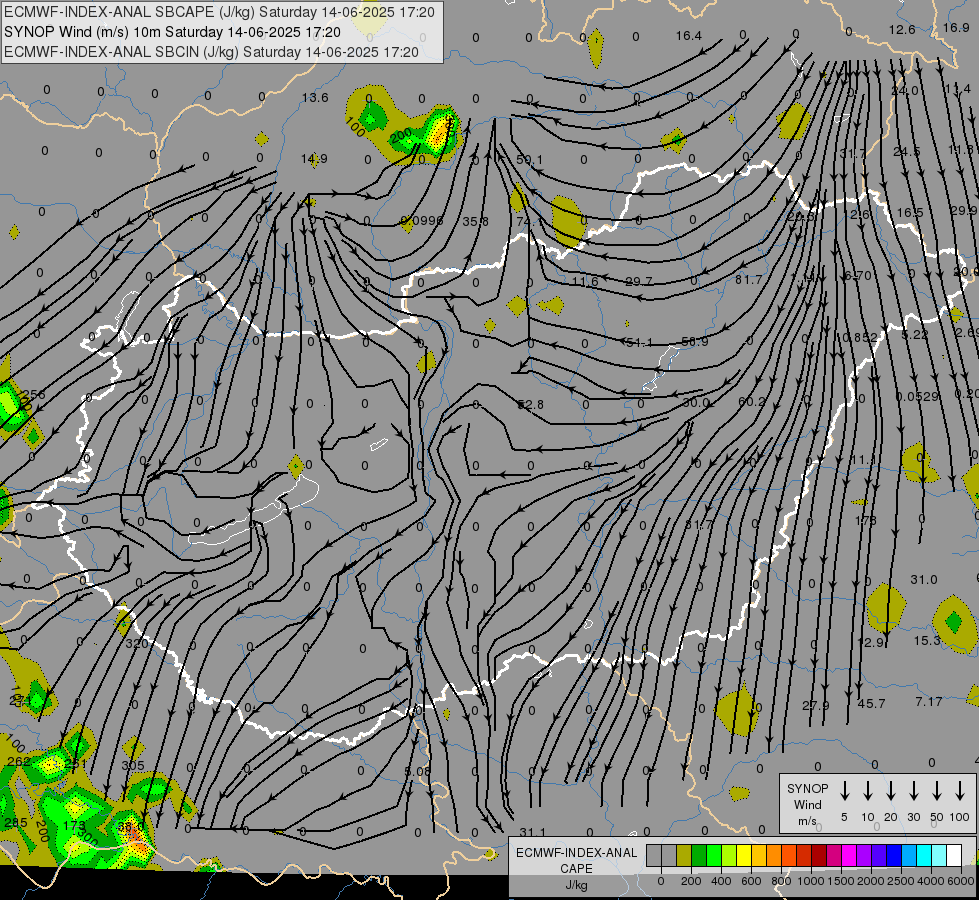
Task: Click the 6000 tick on the CAPE scale
Action: 961,881
